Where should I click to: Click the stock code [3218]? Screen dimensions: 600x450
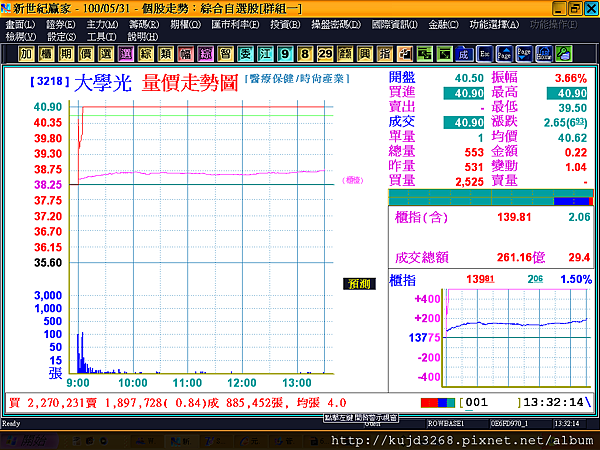tap(50, 82)
